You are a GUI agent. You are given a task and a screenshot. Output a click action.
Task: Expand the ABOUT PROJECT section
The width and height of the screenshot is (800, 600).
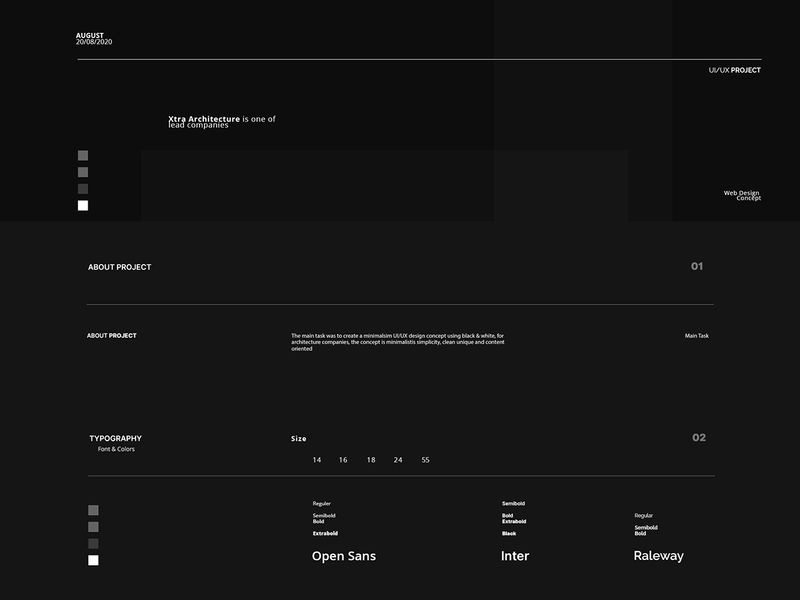click(x=120, y=267)
